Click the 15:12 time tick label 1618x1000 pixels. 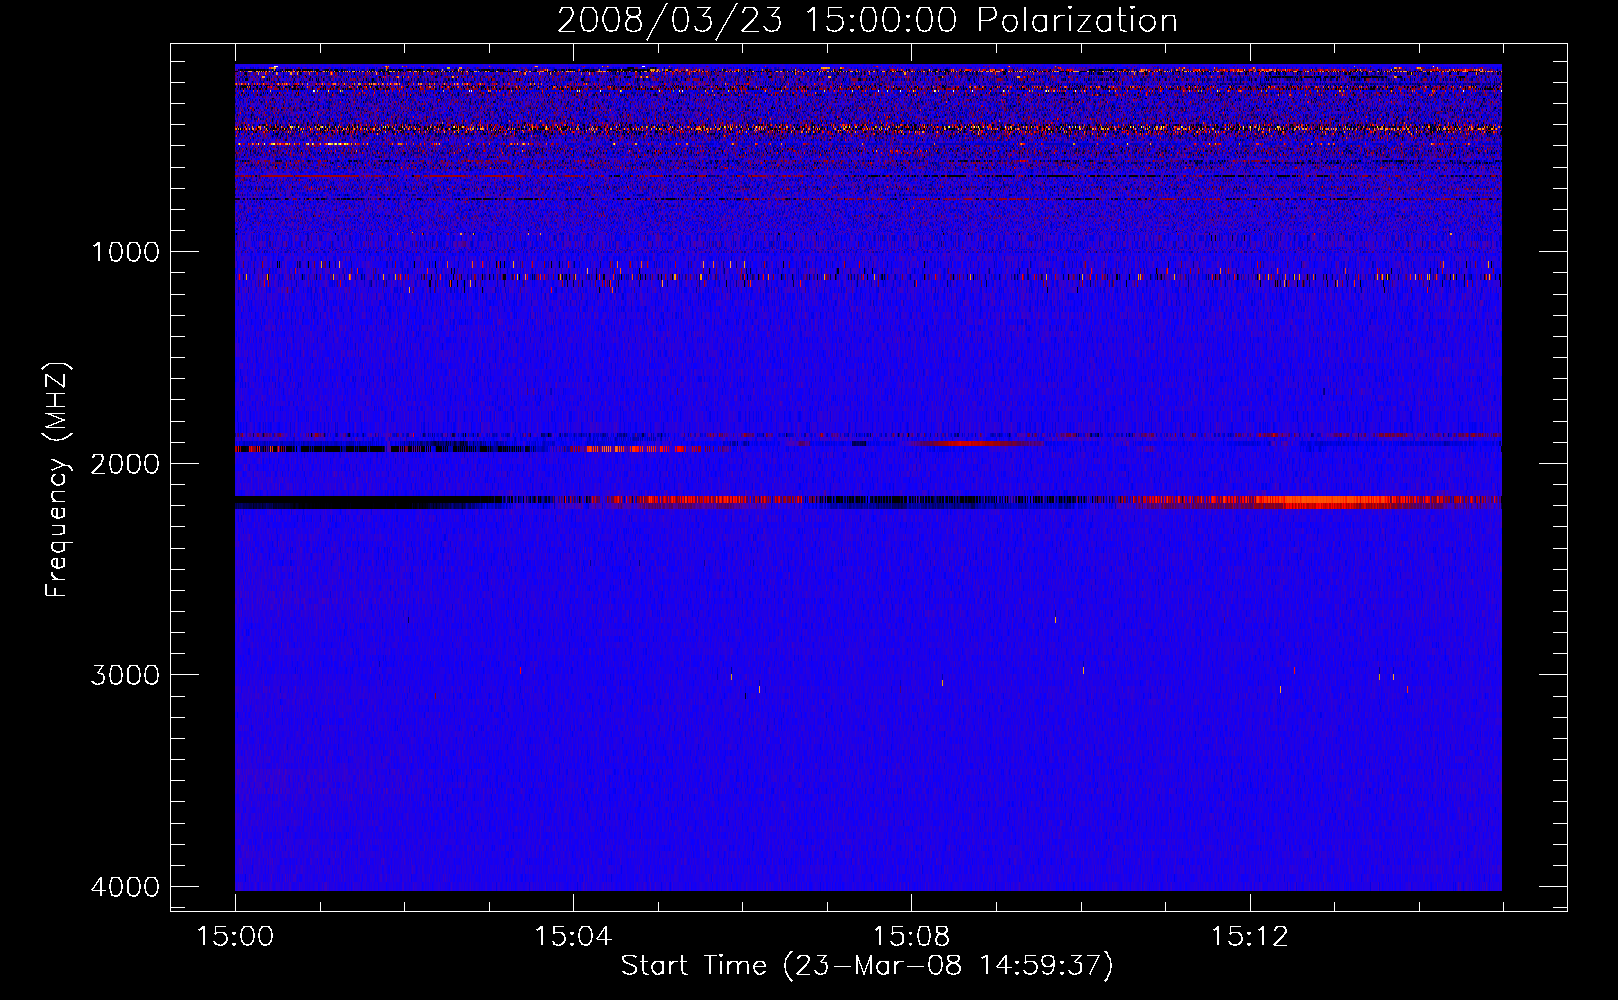1249,937
